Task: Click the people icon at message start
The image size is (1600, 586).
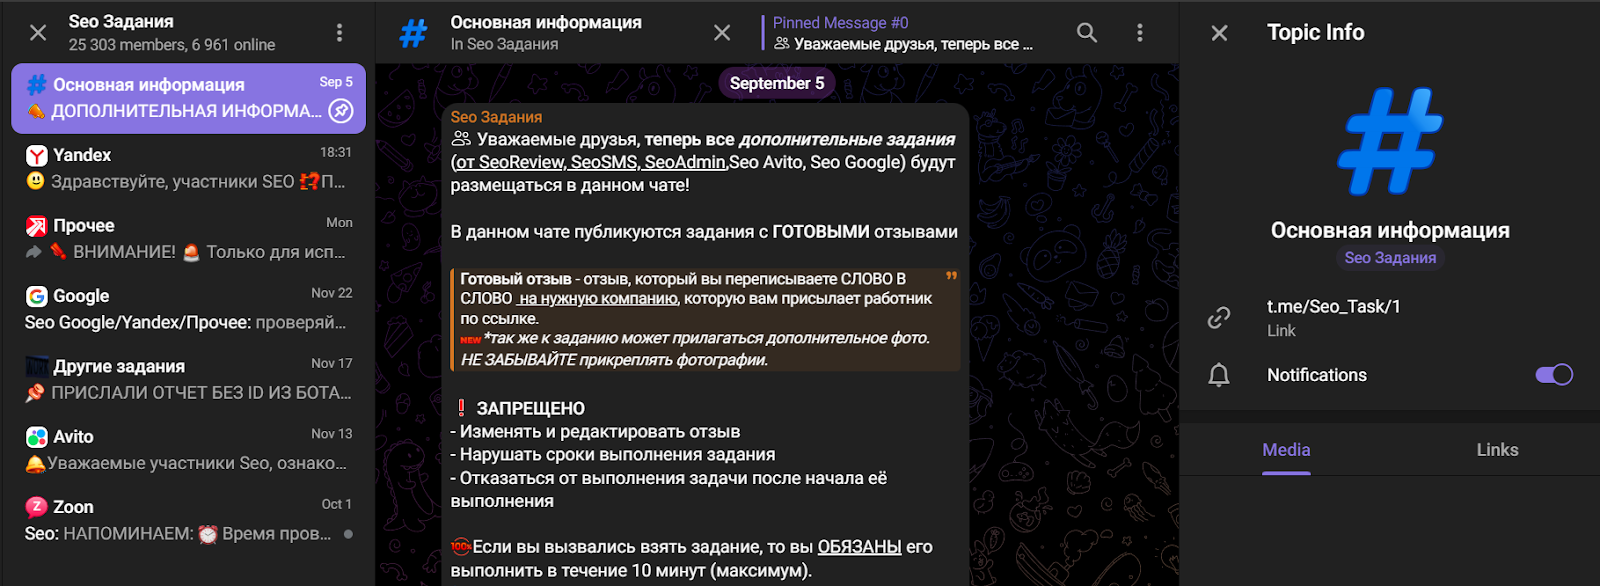Action: pos(461,139)
